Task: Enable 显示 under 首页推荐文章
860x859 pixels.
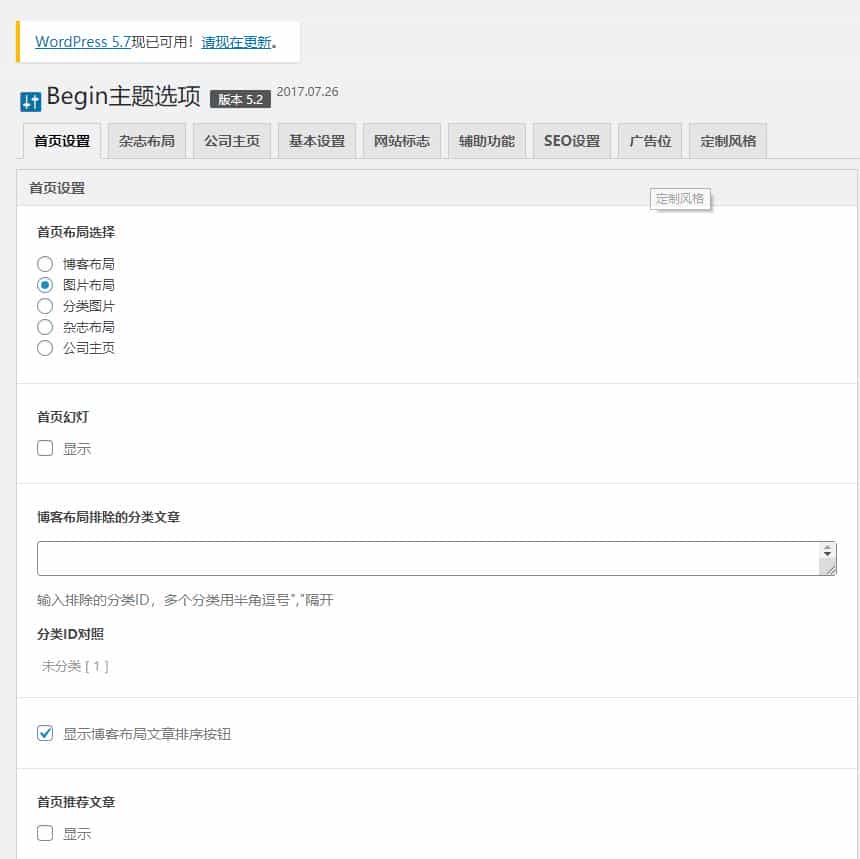Action: (45, 832)
